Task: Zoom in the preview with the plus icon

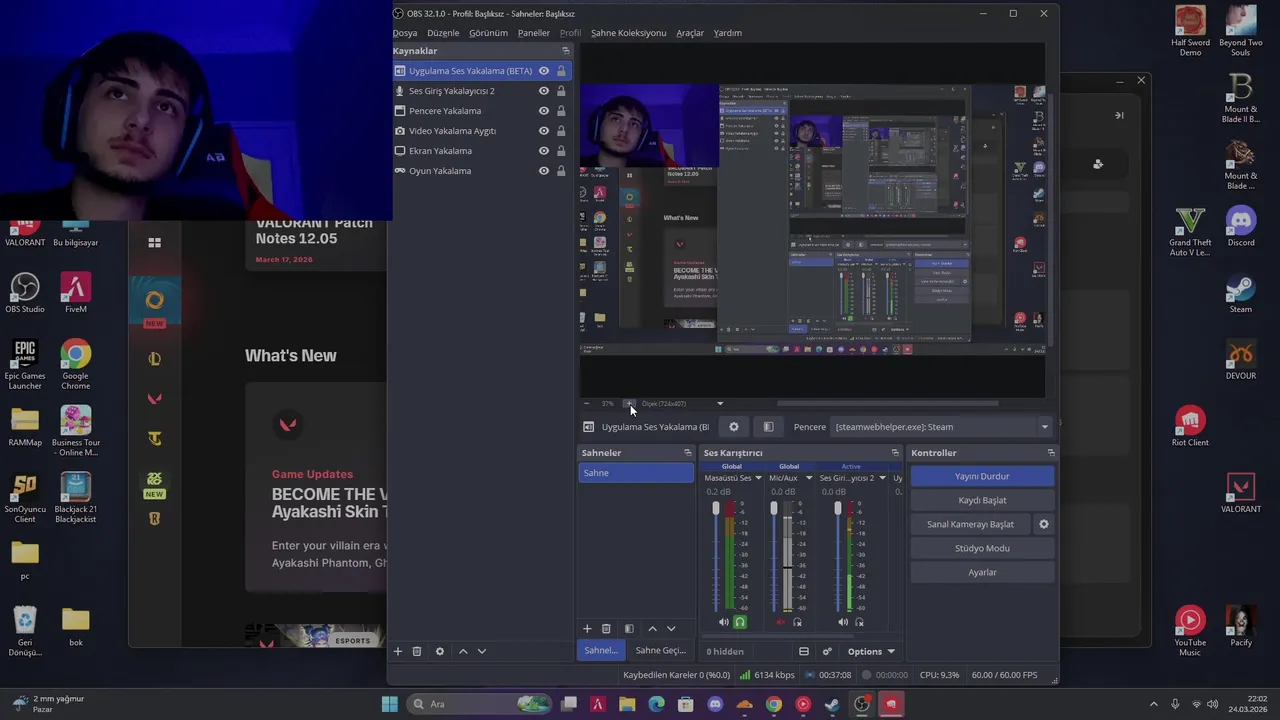Action: point(628,404)
